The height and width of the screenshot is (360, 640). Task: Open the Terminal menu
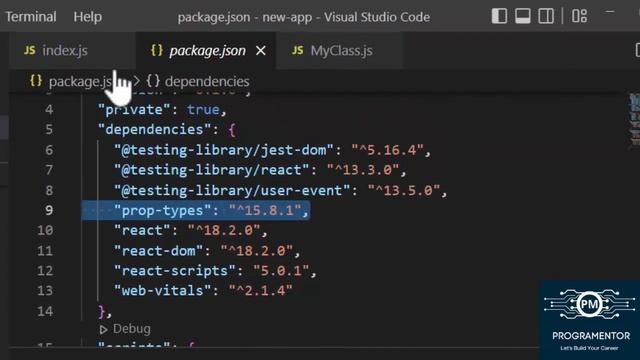[31, 17]
